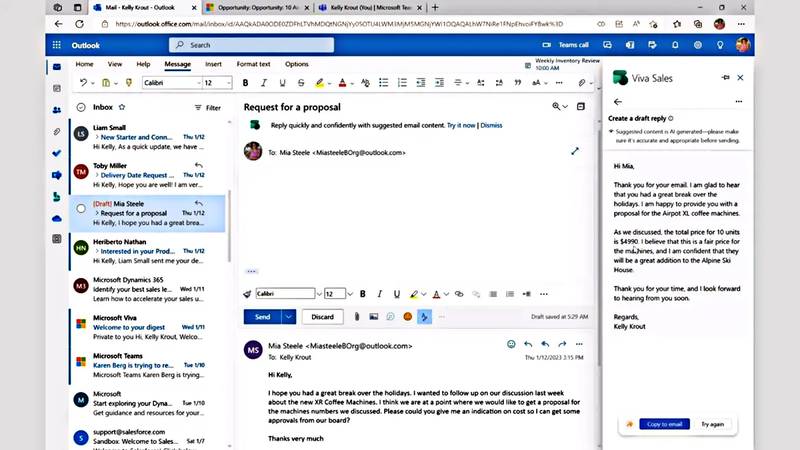Apply italic in ribbon toolbar

264,83
